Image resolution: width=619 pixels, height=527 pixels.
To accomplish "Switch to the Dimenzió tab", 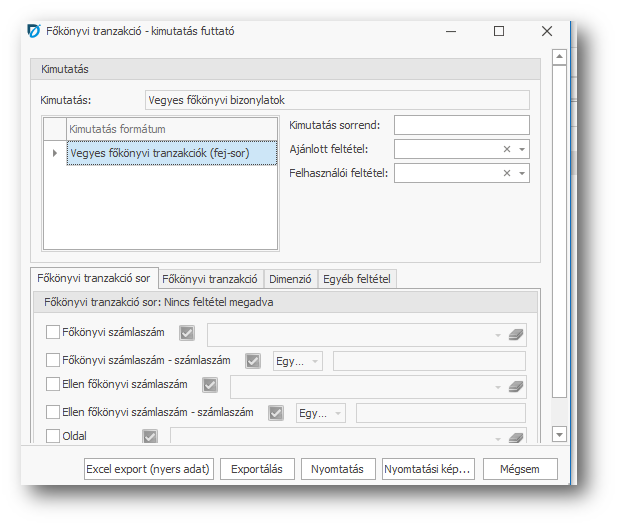I will point(292,280).
